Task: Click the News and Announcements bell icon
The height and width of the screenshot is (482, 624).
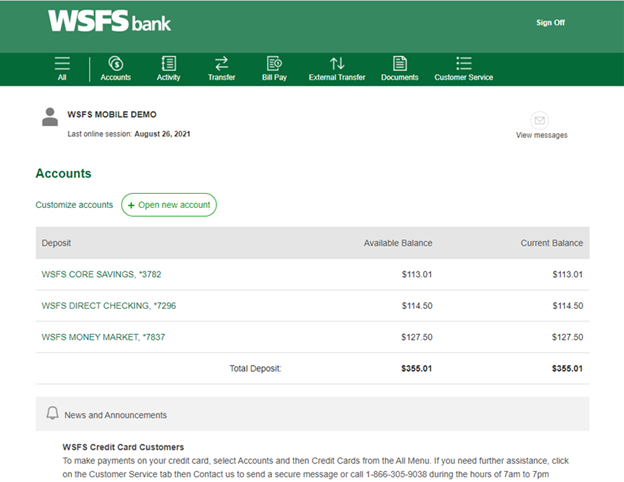Action: (x=52, y=413)
